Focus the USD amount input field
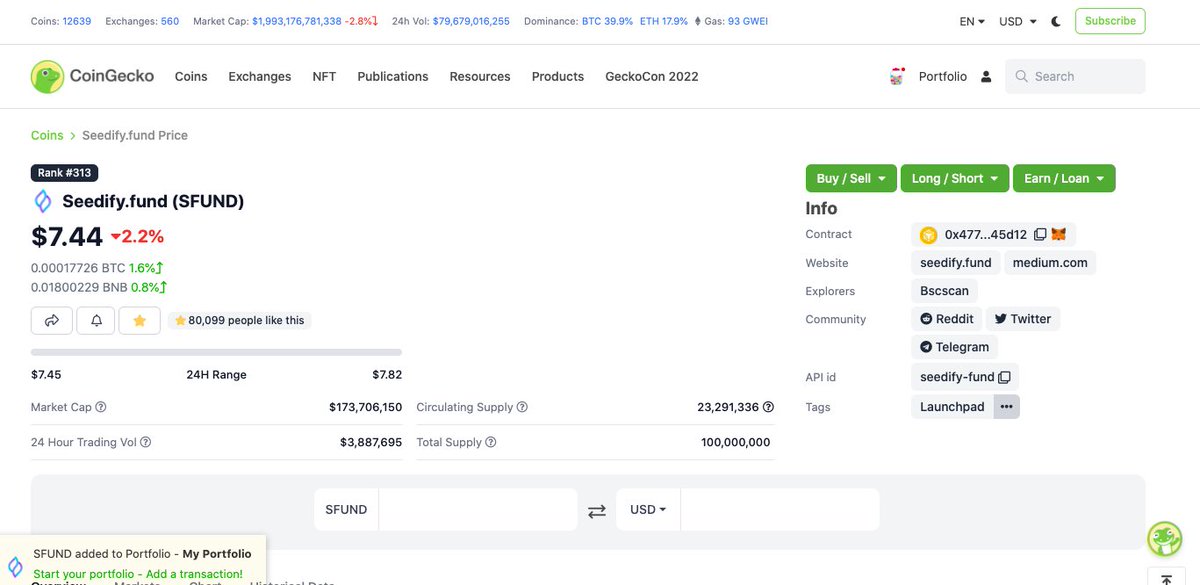The image size is (1200, 585). click(x=780, y=510)
